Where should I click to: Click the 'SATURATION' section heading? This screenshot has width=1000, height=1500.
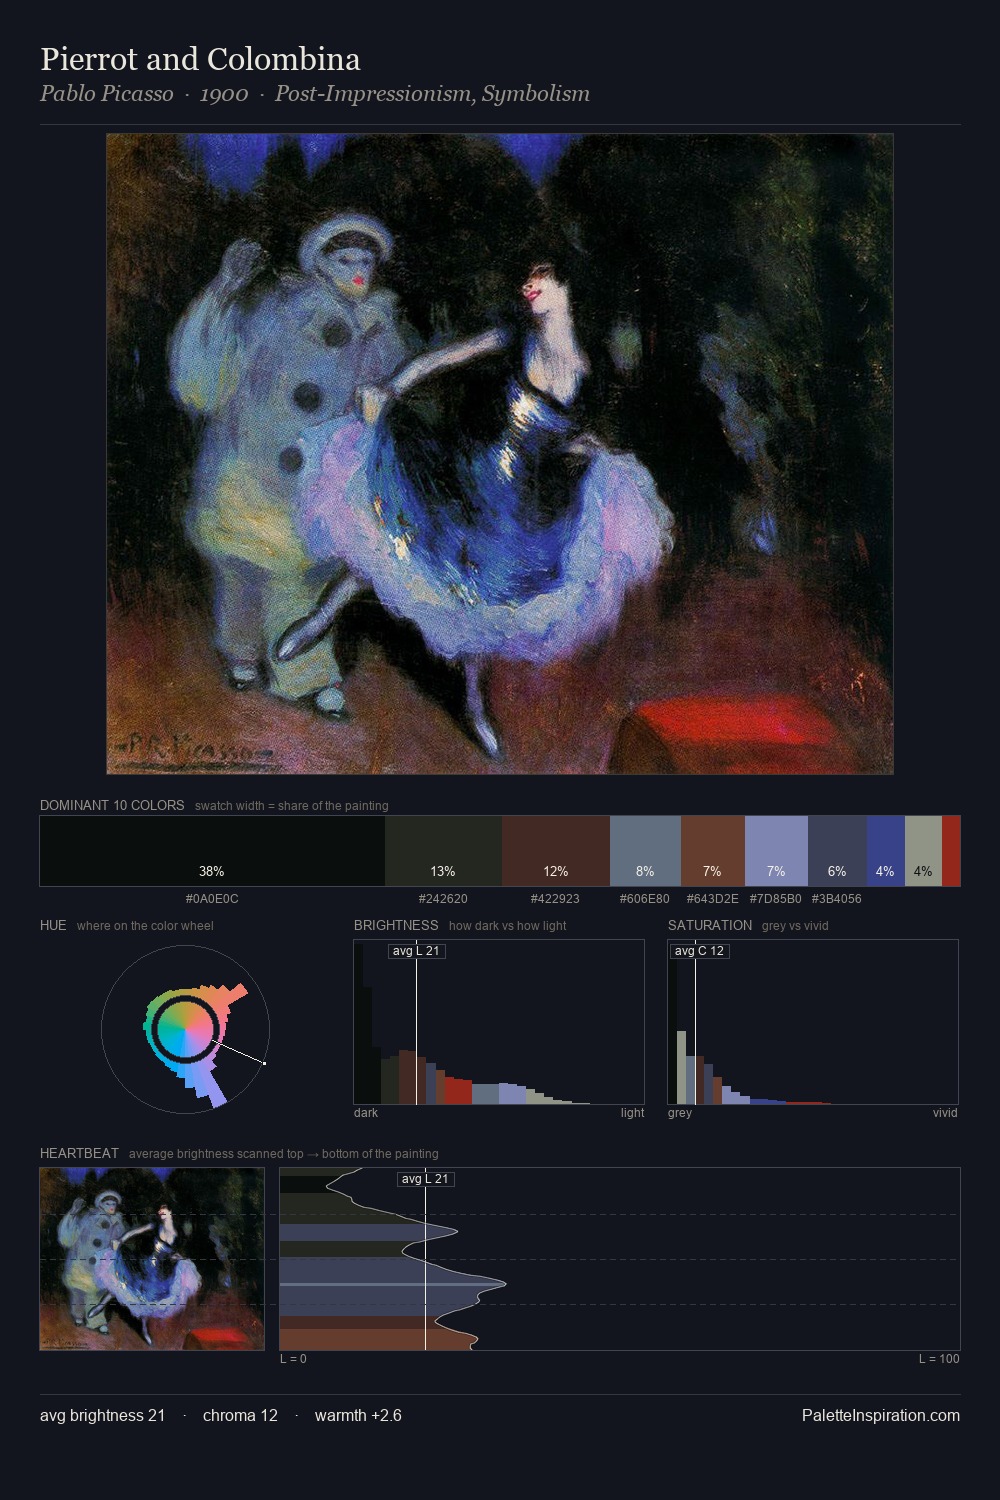point(710,925)
